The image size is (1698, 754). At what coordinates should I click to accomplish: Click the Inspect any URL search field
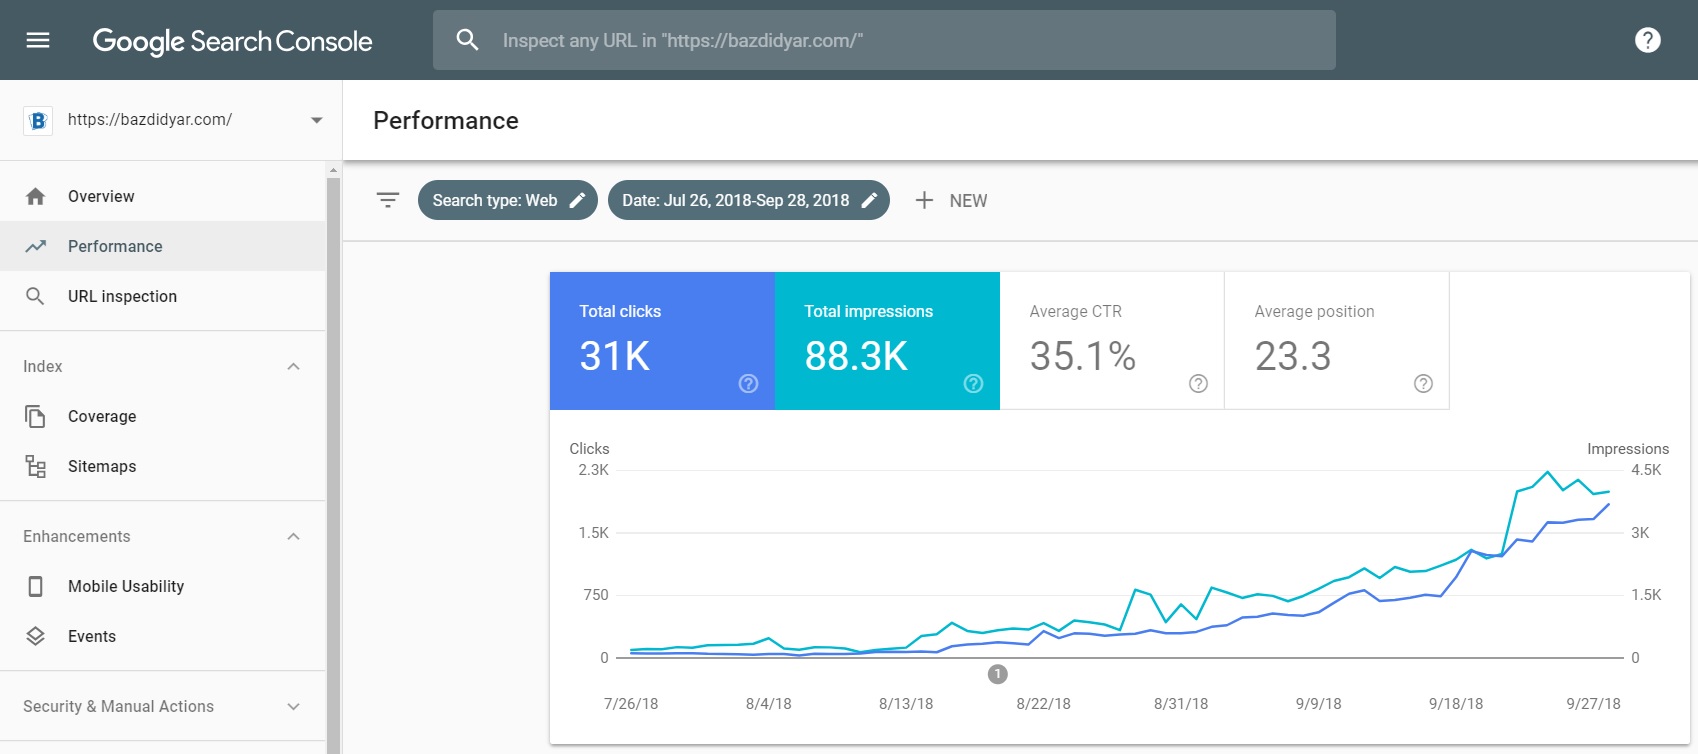884,40
